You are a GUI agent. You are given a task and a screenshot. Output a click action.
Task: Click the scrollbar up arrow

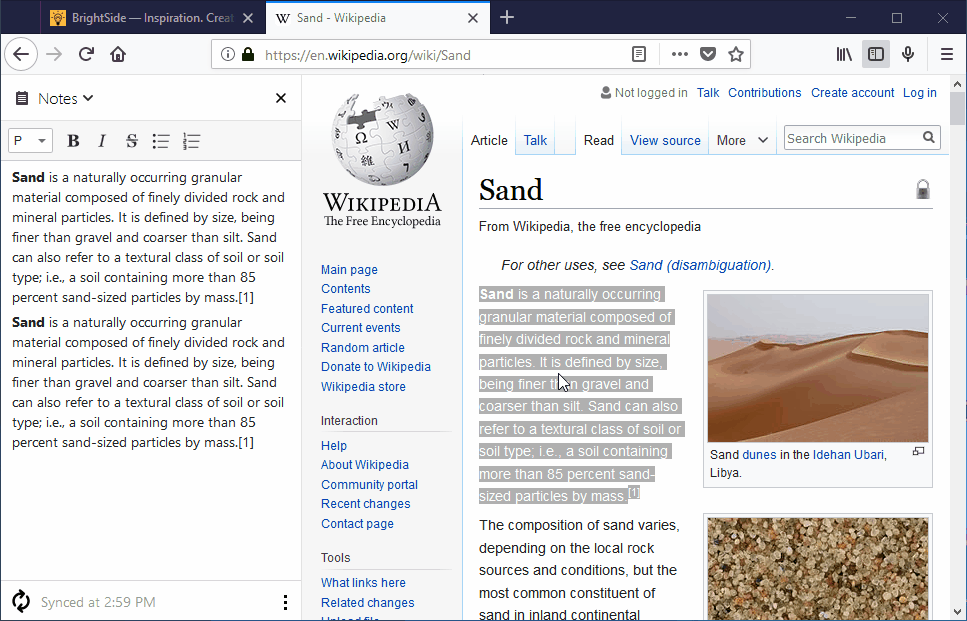click(x=957, y=83)
